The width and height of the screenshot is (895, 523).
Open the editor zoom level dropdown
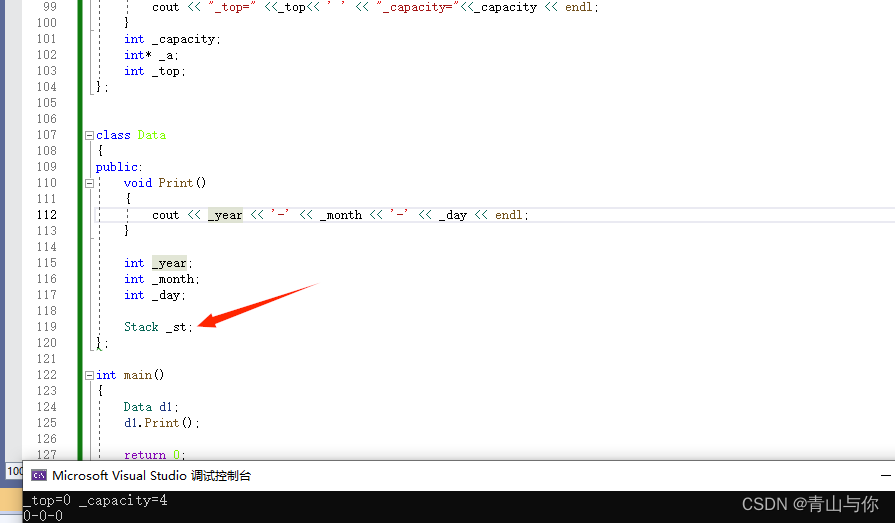pyautogui.click(x=14, y=471)
